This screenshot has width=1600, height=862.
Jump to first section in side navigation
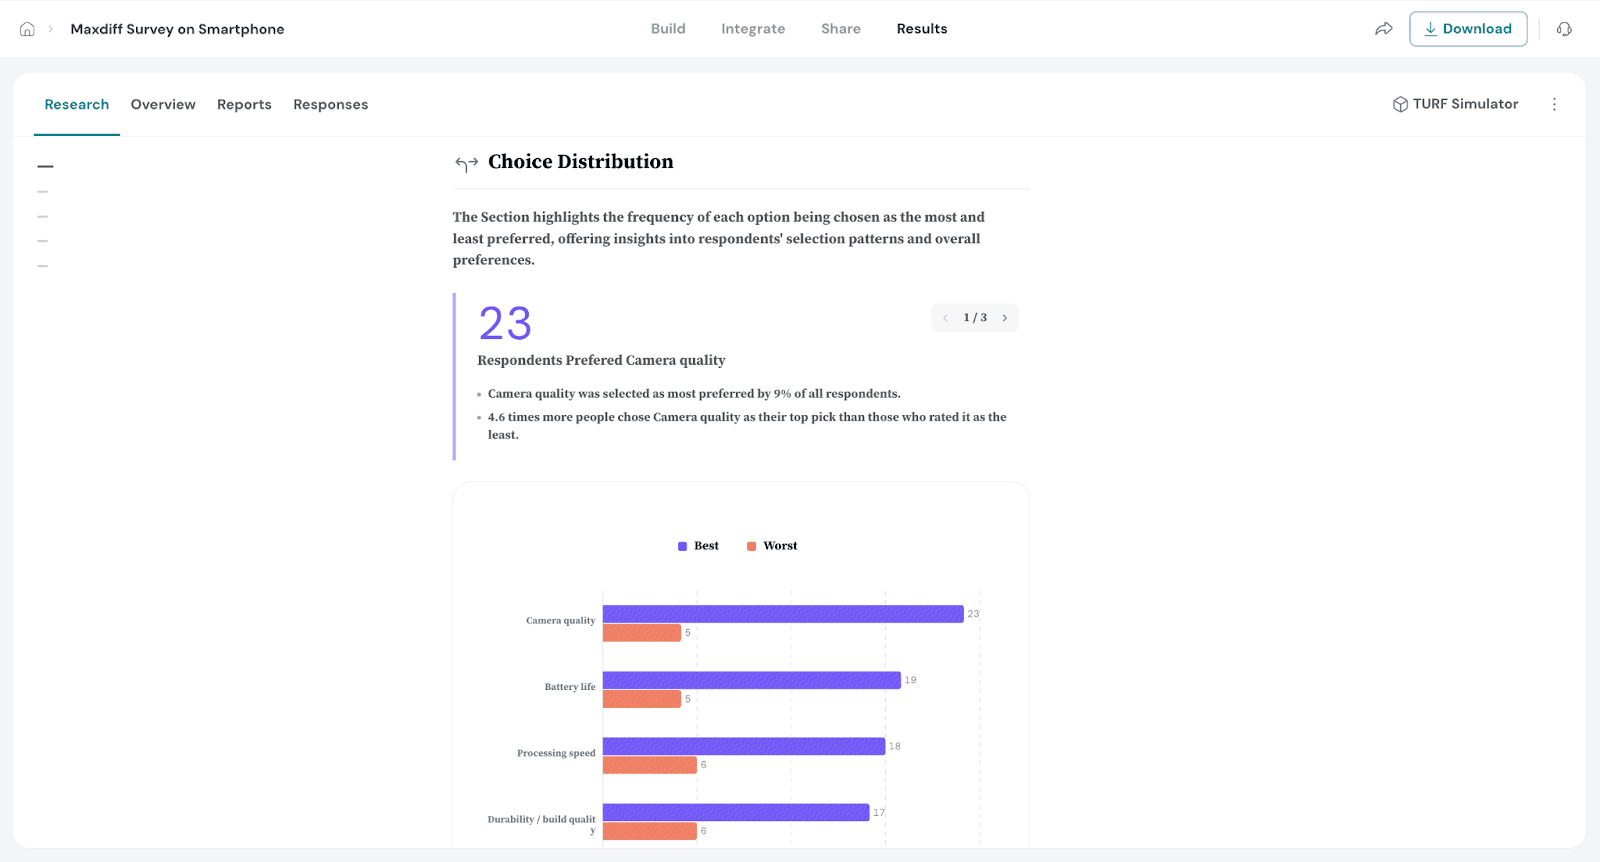pyautogui.click(x=45, y=166)
